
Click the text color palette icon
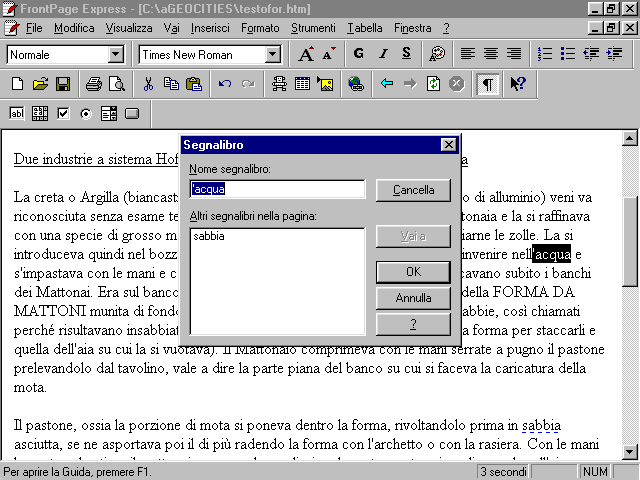[437, 54]
